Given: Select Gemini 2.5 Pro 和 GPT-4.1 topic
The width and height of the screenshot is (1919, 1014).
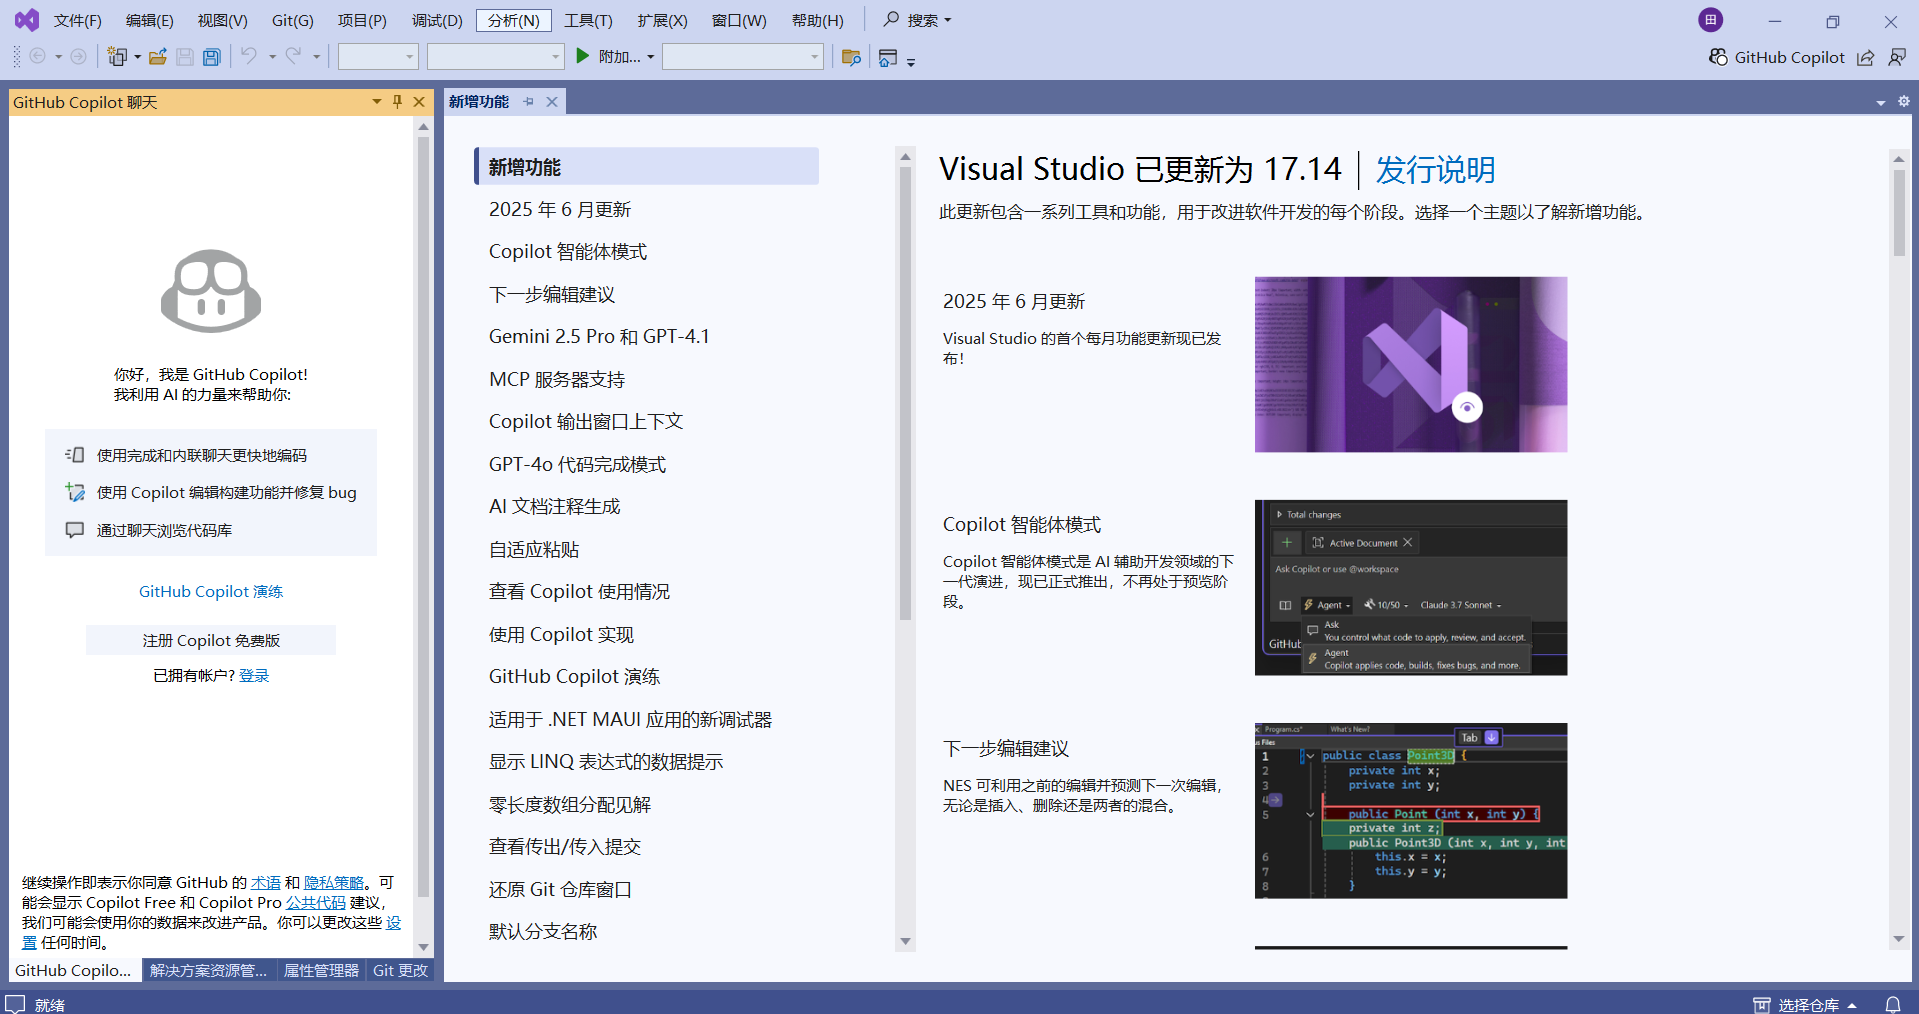Looking at the screenshot, I should 599,336.
